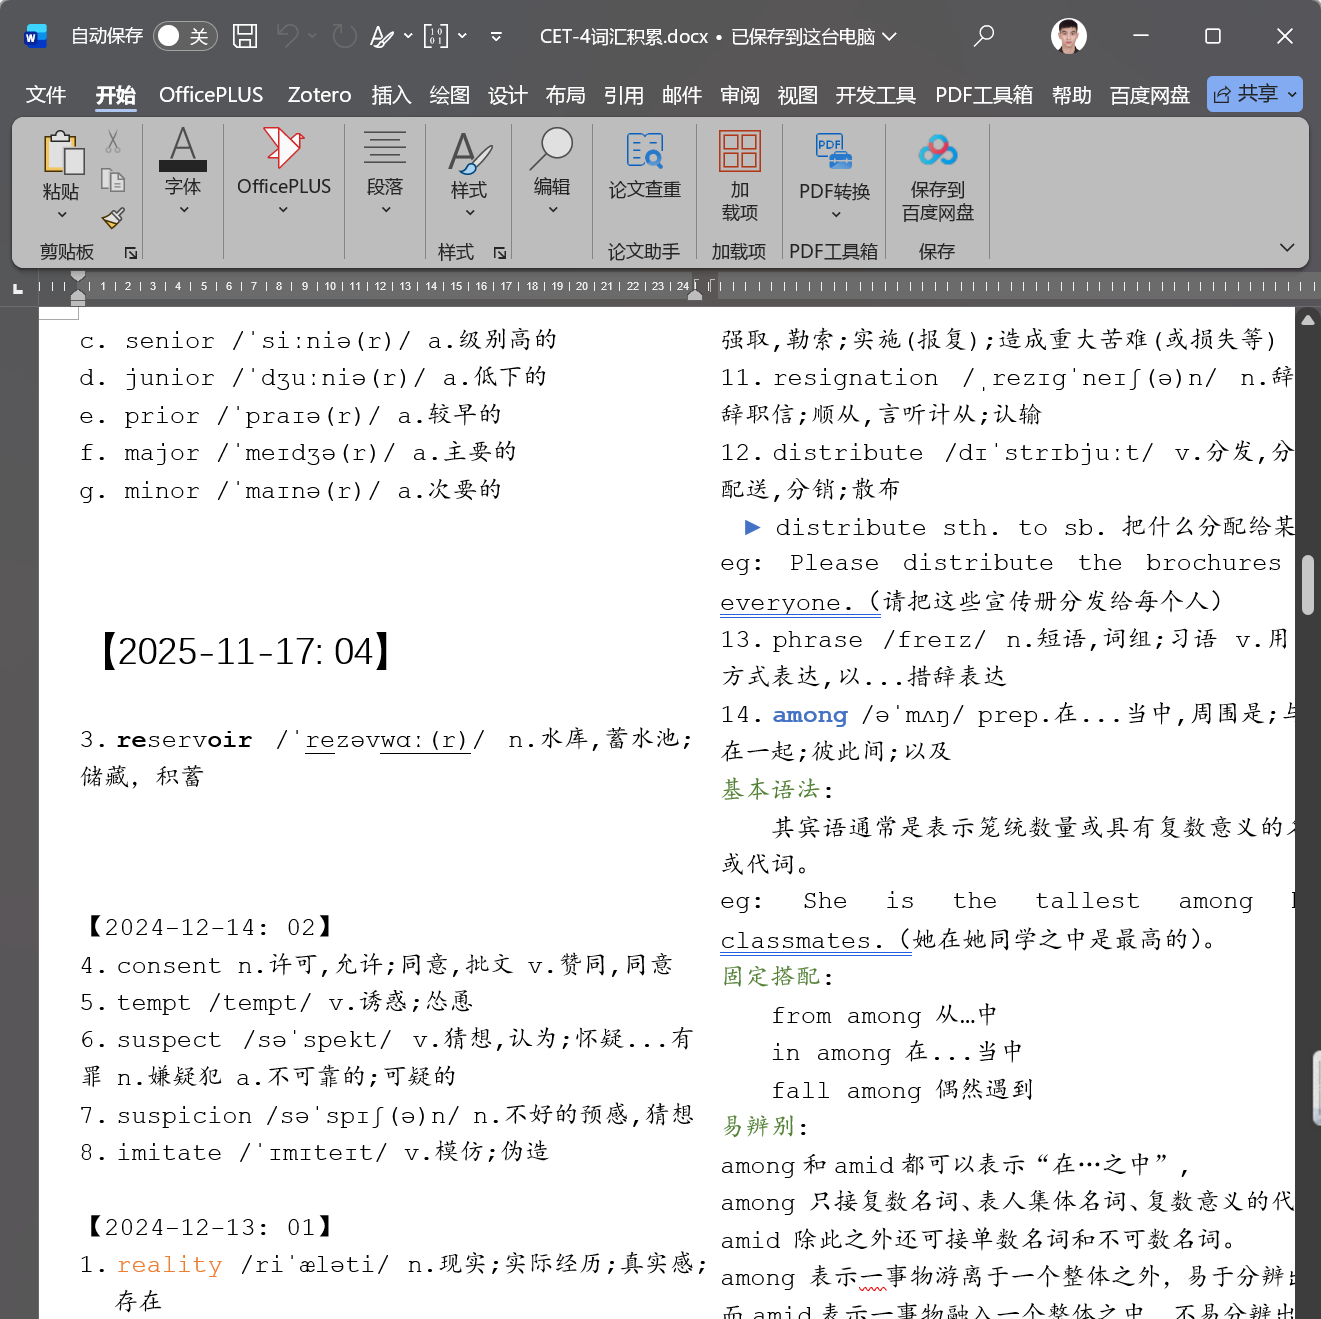Viewport: 1321px width, 1319px height.
Task: Click the Paste clipboard icon
Action: tap(62, 153)
